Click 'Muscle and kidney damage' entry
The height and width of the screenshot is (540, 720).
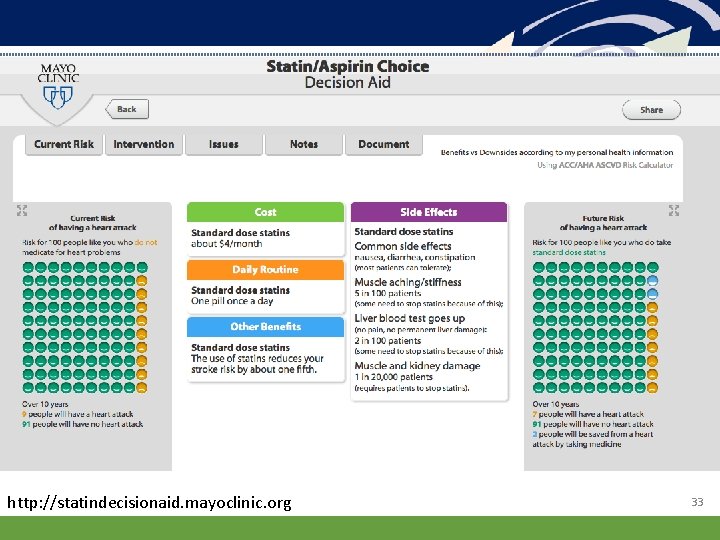tap(417, 366)
